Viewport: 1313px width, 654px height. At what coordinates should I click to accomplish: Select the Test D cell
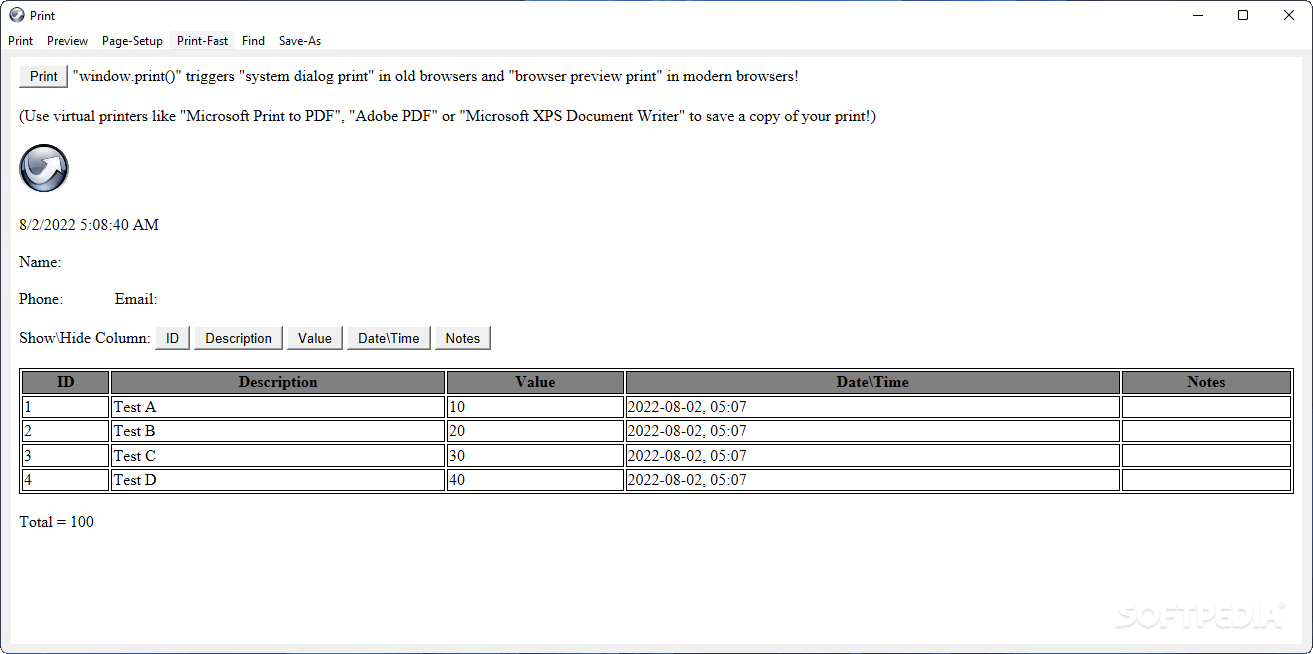(278, 480)
